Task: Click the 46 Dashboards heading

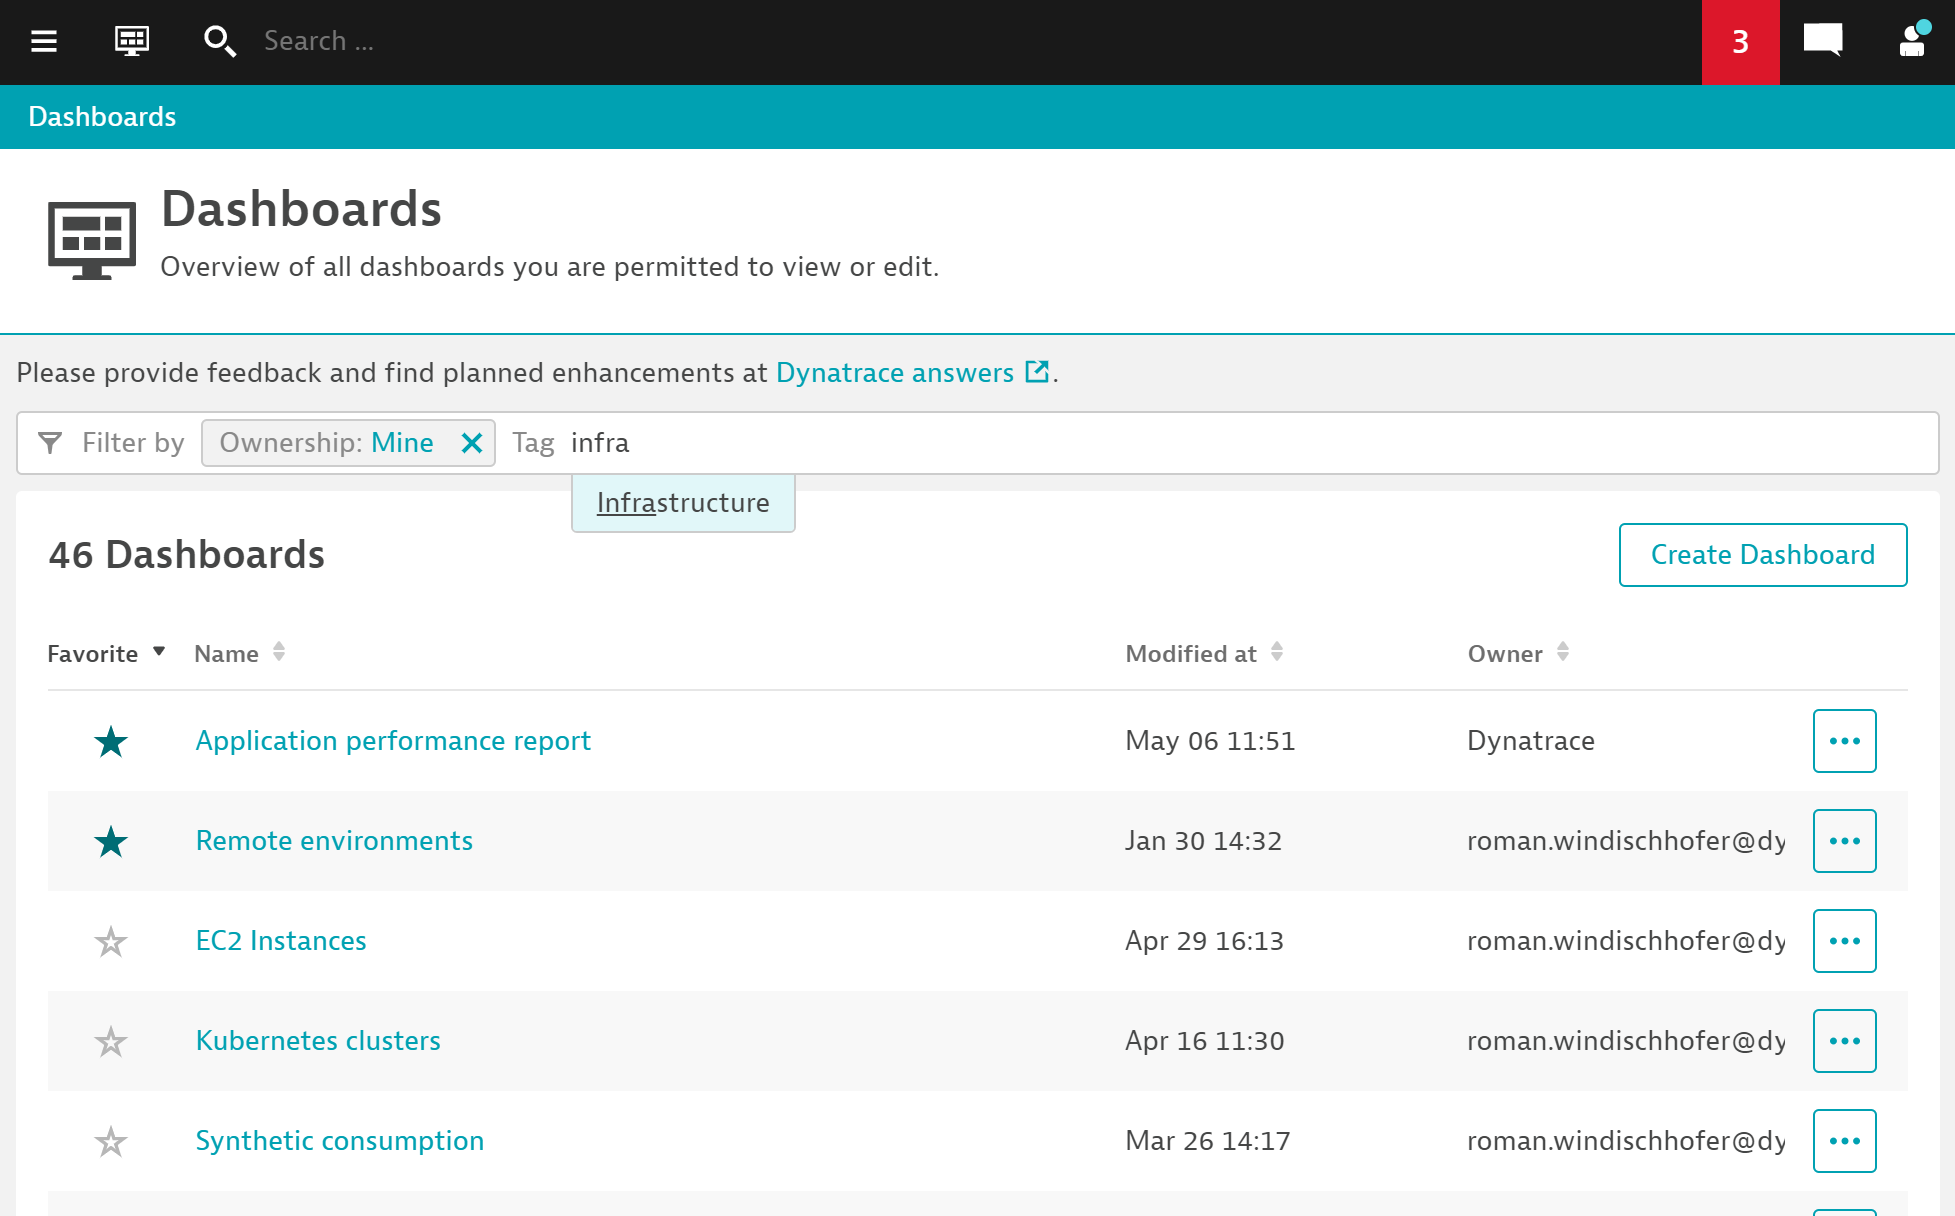Action: click(x=187, y=555)
